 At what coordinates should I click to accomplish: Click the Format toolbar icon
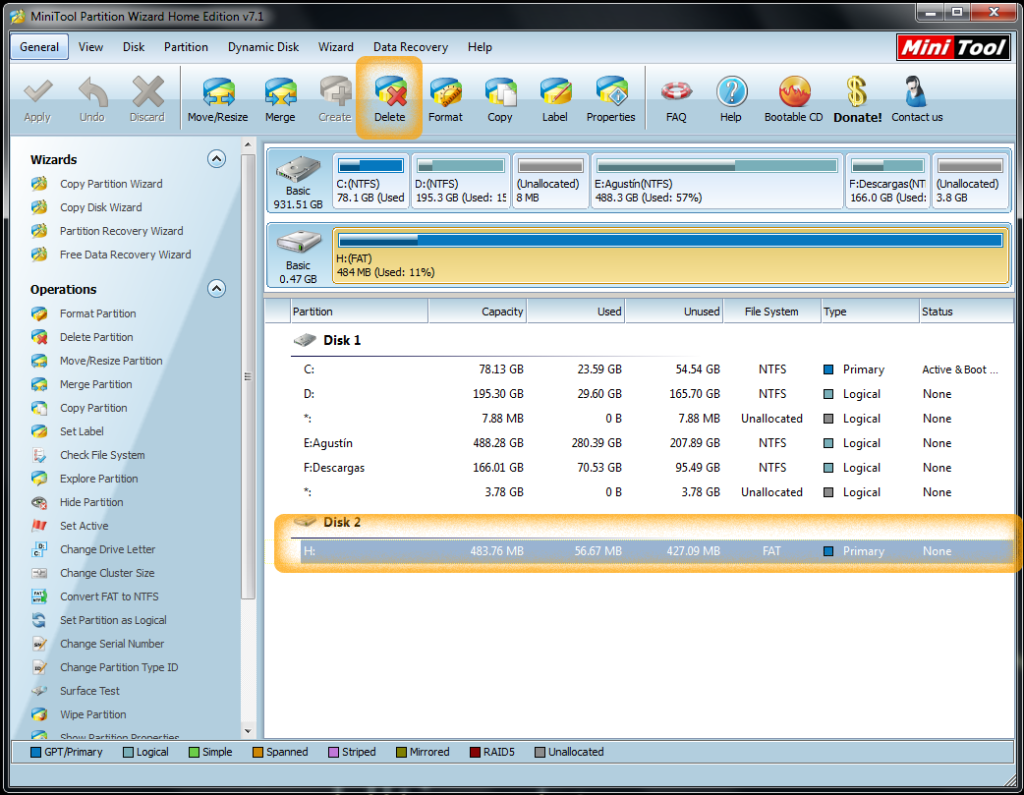pos(445,99)
